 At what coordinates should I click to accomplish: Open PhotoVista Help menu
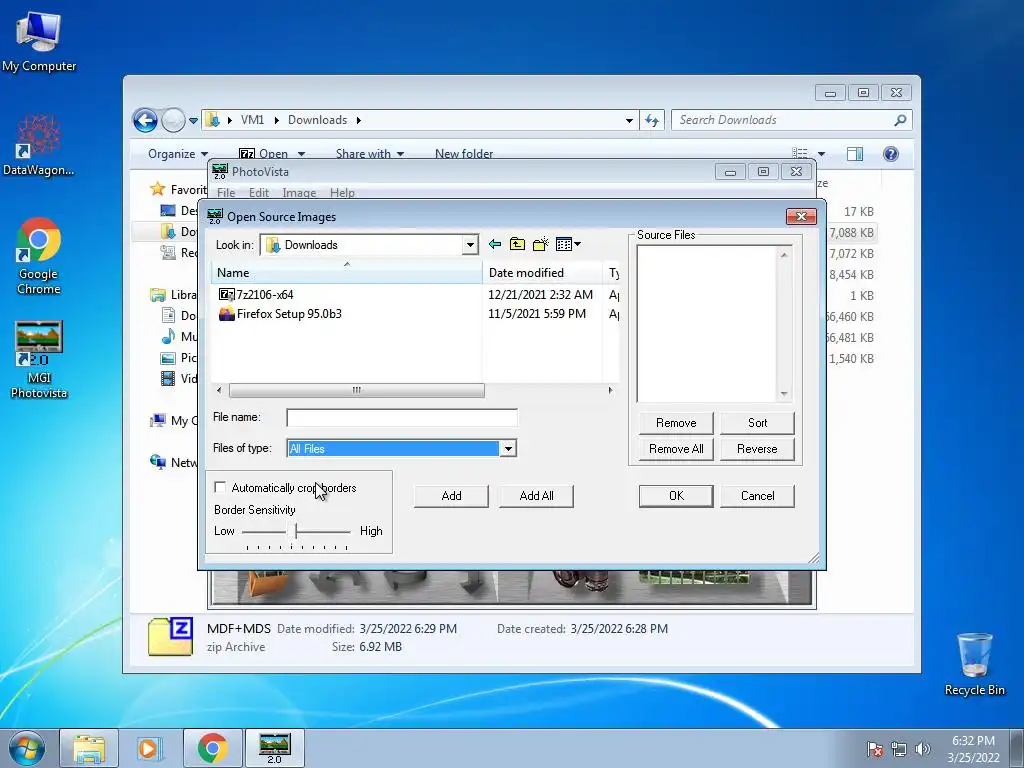[x=342, y=193]
